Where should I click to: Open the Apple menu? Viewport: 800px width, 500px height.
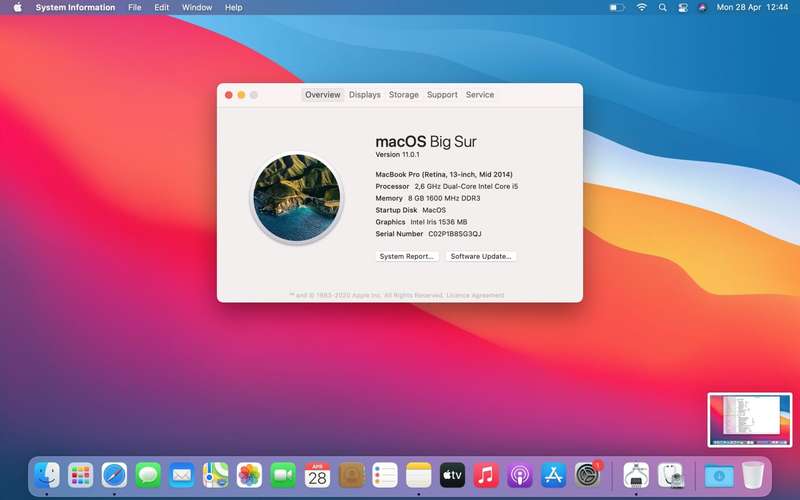coord(18,8)
